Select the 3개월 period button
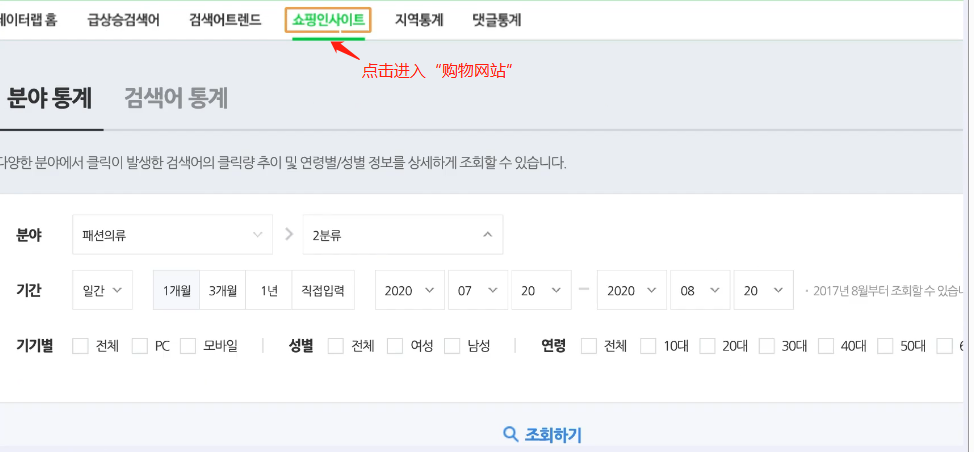The image size is (974, 452). tap(223, 290)
